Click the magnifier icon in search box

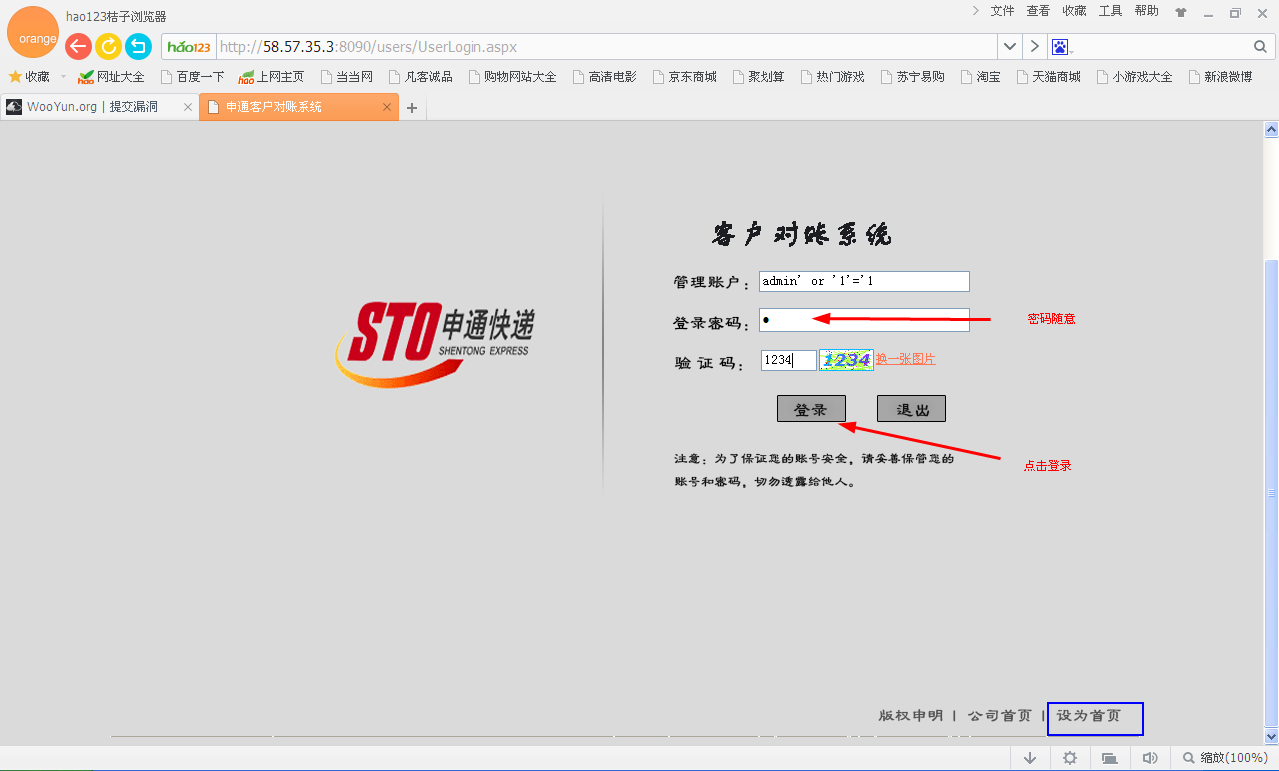click(1260, 47)
